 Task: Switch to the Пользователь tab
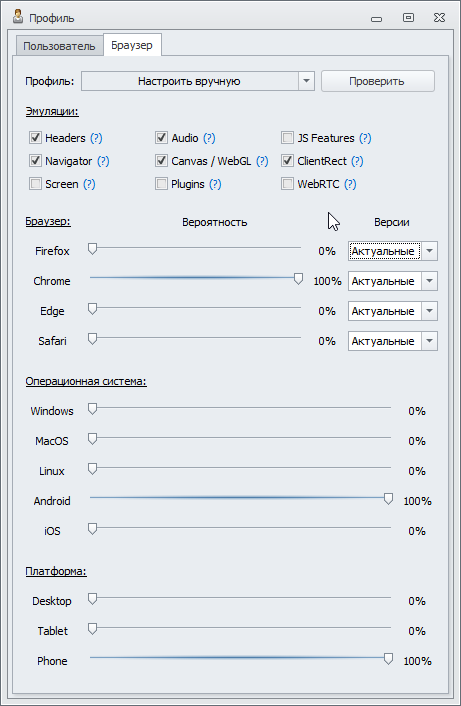(59, 46)
